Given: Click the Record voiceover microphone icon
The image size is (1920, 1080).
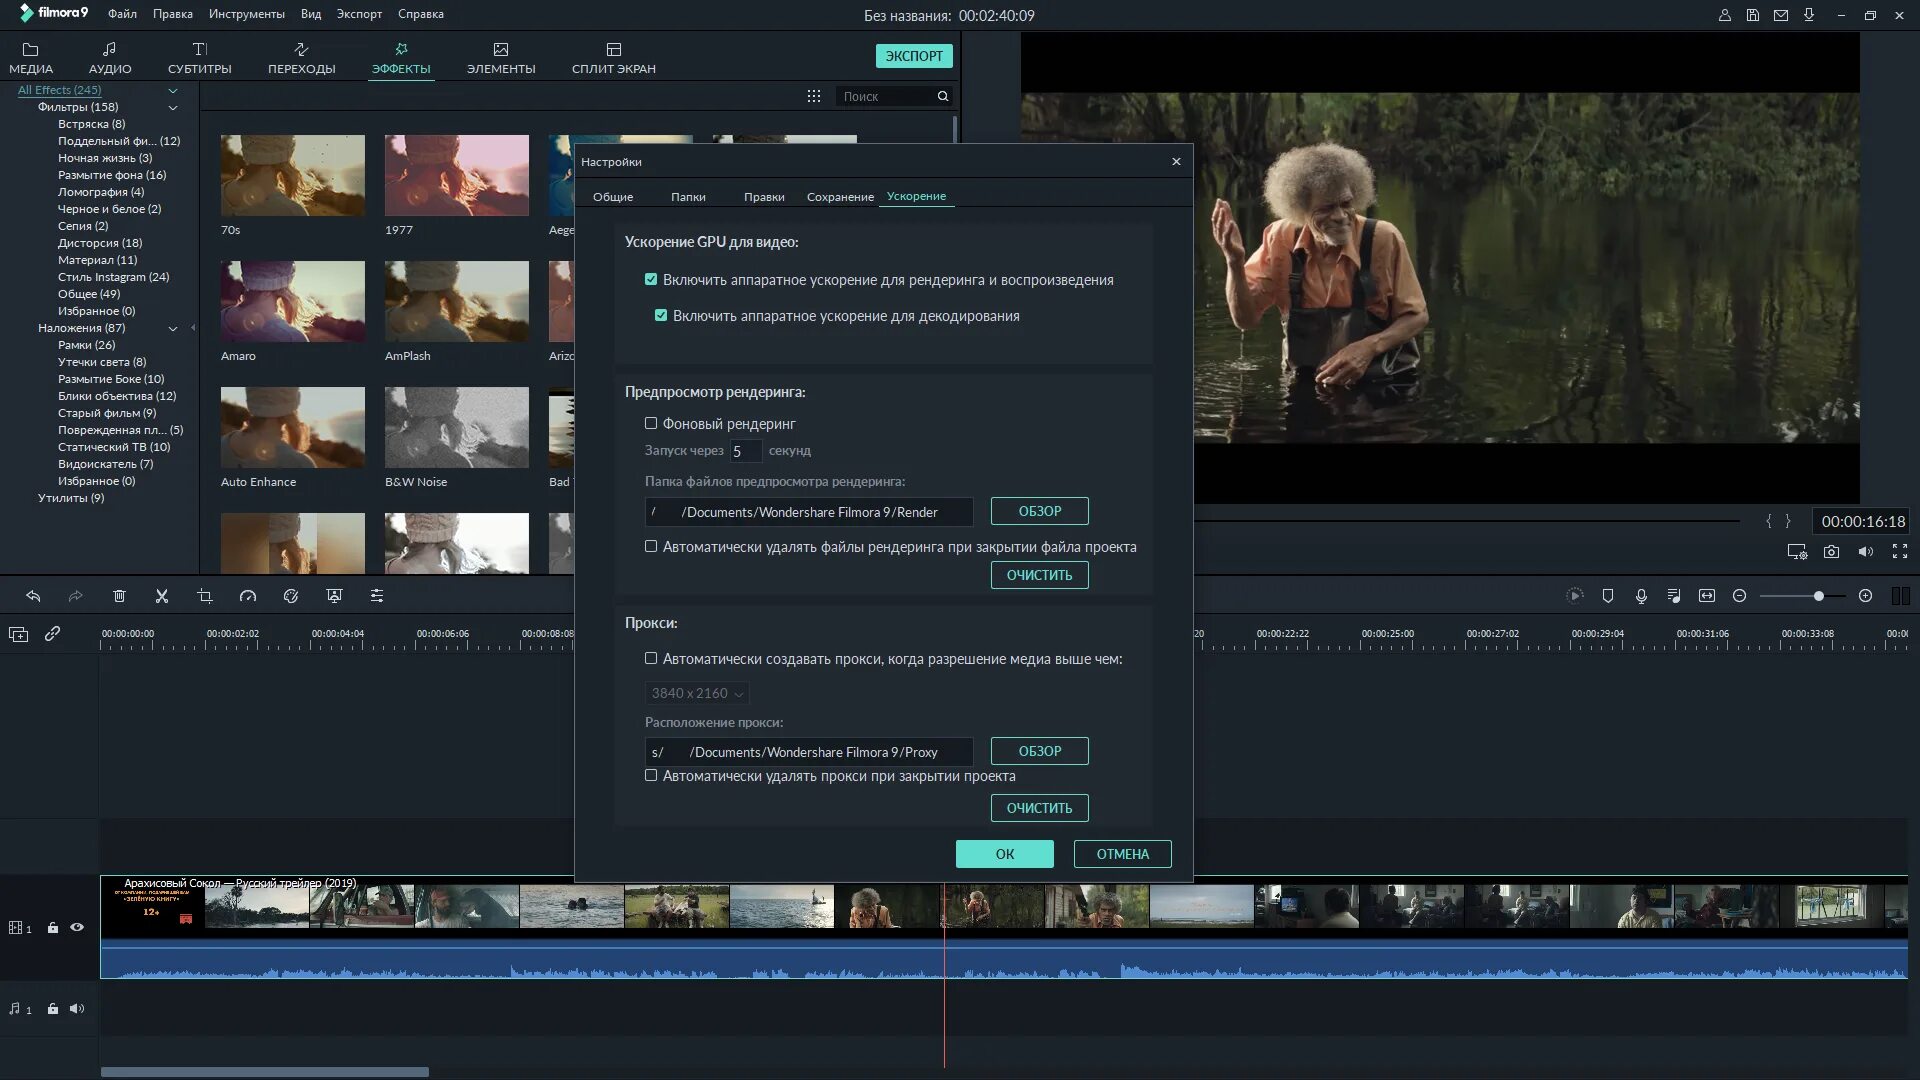Looking at the screenshot, I should [1641, 596].
